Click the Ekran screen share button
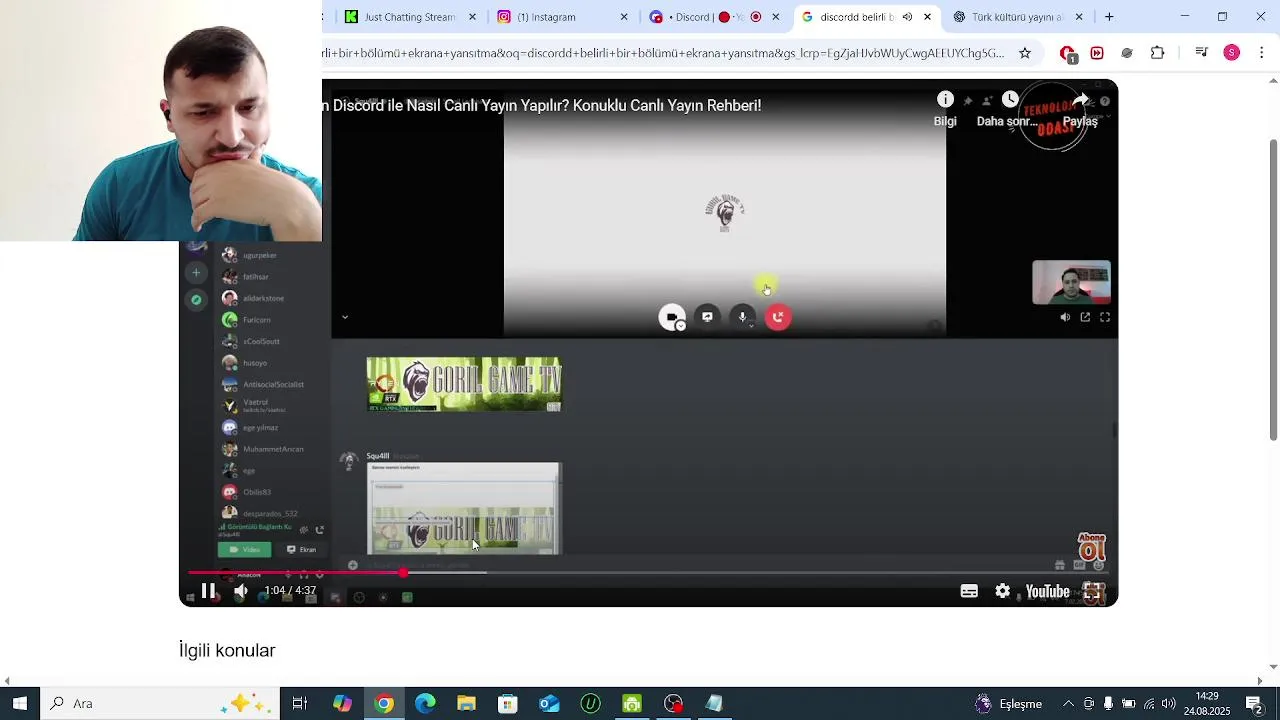The image size is (1280, 720). (301, 549)
